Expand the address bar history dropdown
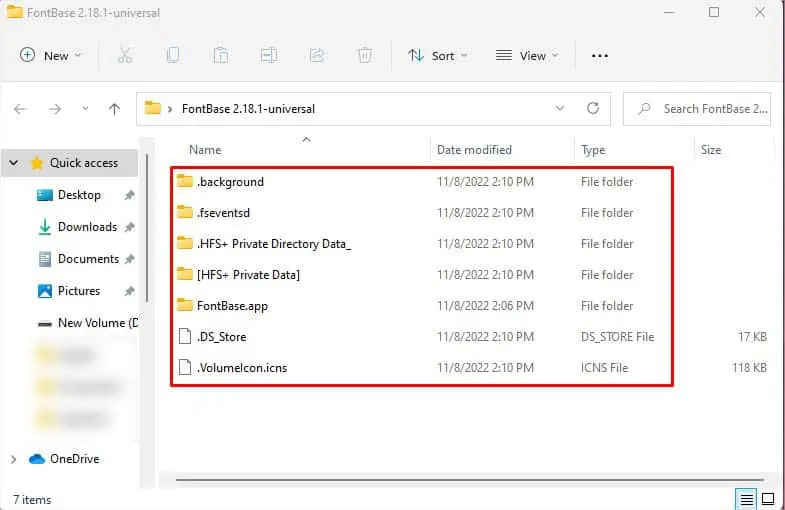Image resolution: width=785 pixels, height=510 pixels. (560, 108)
